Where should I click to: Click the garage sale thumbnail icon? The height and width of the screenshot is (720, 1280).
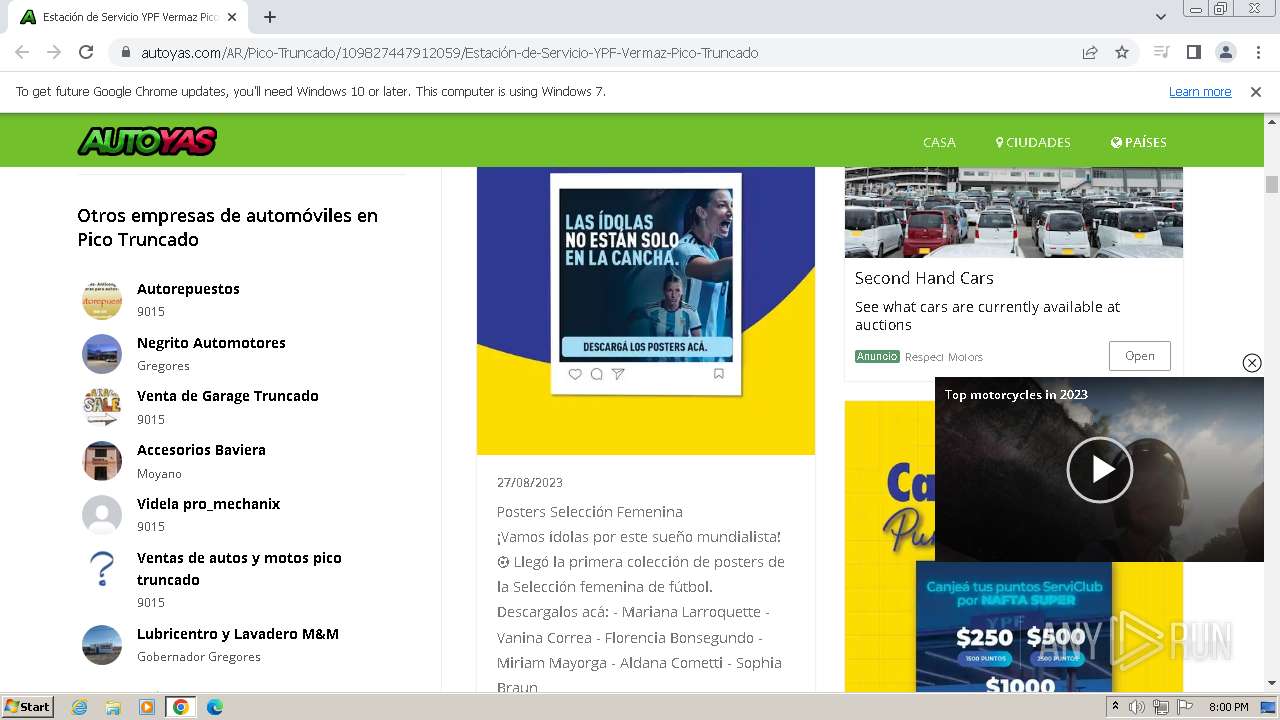(x=101, y=407)
